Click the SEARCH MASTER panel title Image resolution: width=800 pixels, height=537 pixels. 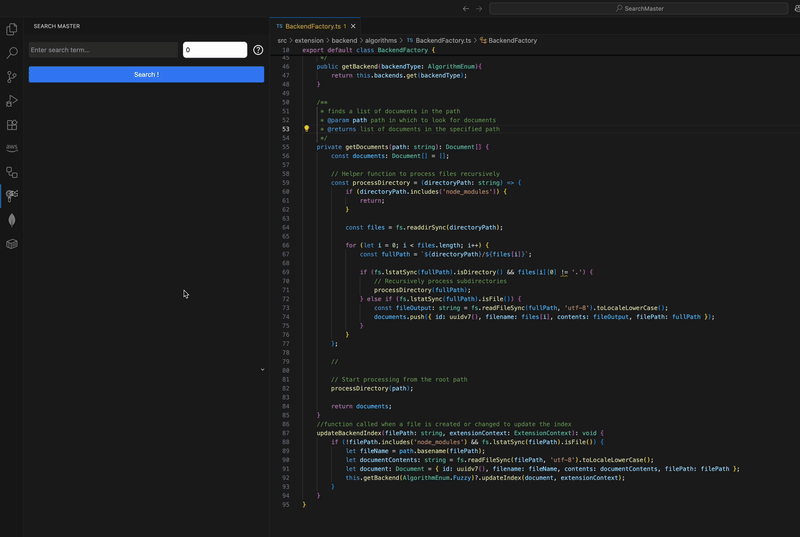pyautogui.click(x=57, y=26)
